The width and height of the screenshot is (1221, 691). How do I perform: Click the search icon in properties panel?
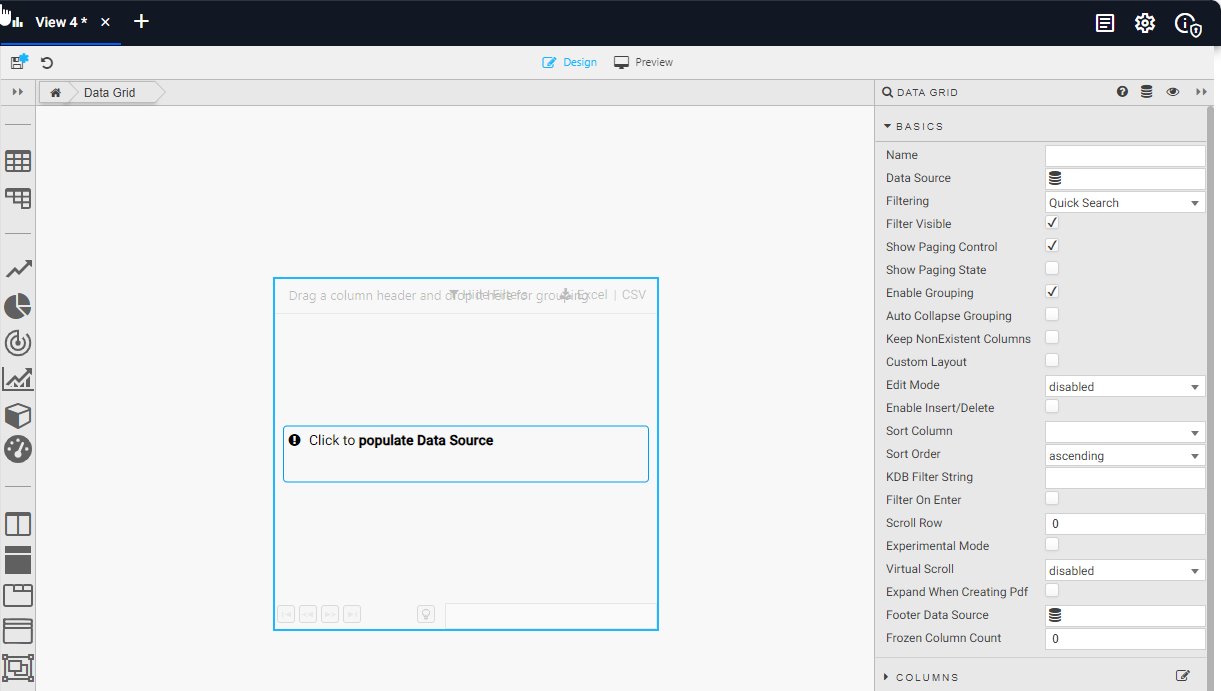887,92
